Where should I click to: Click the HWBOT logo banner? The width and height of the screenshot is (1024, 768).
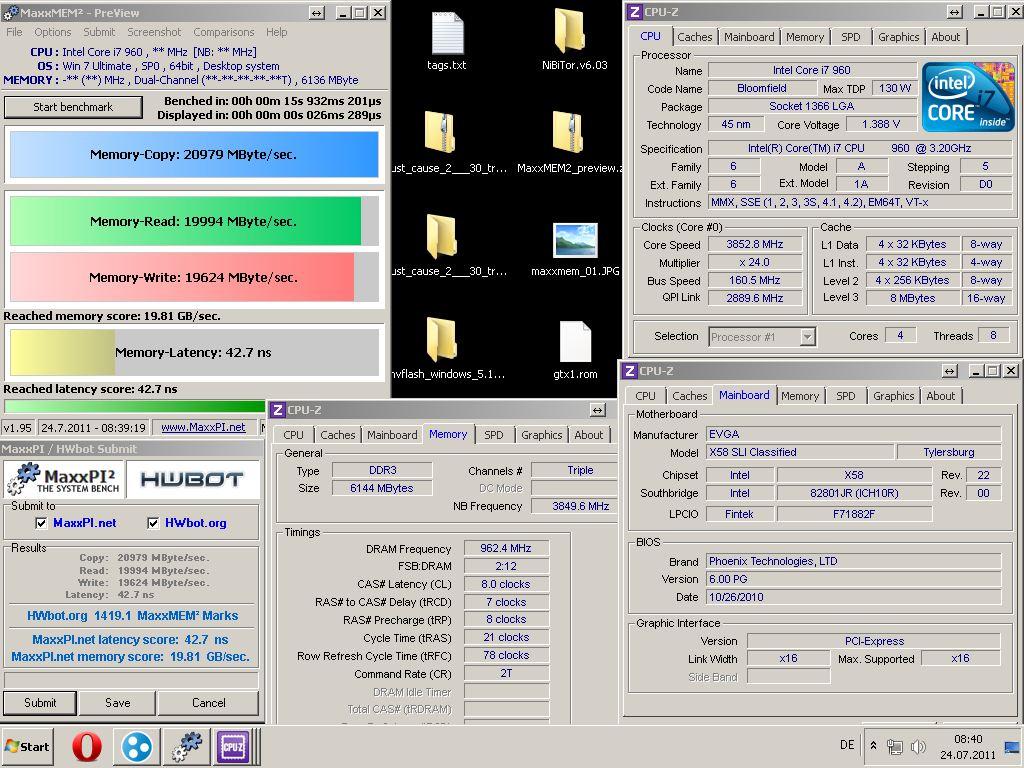pyautogui.click(x=192, y=479)
